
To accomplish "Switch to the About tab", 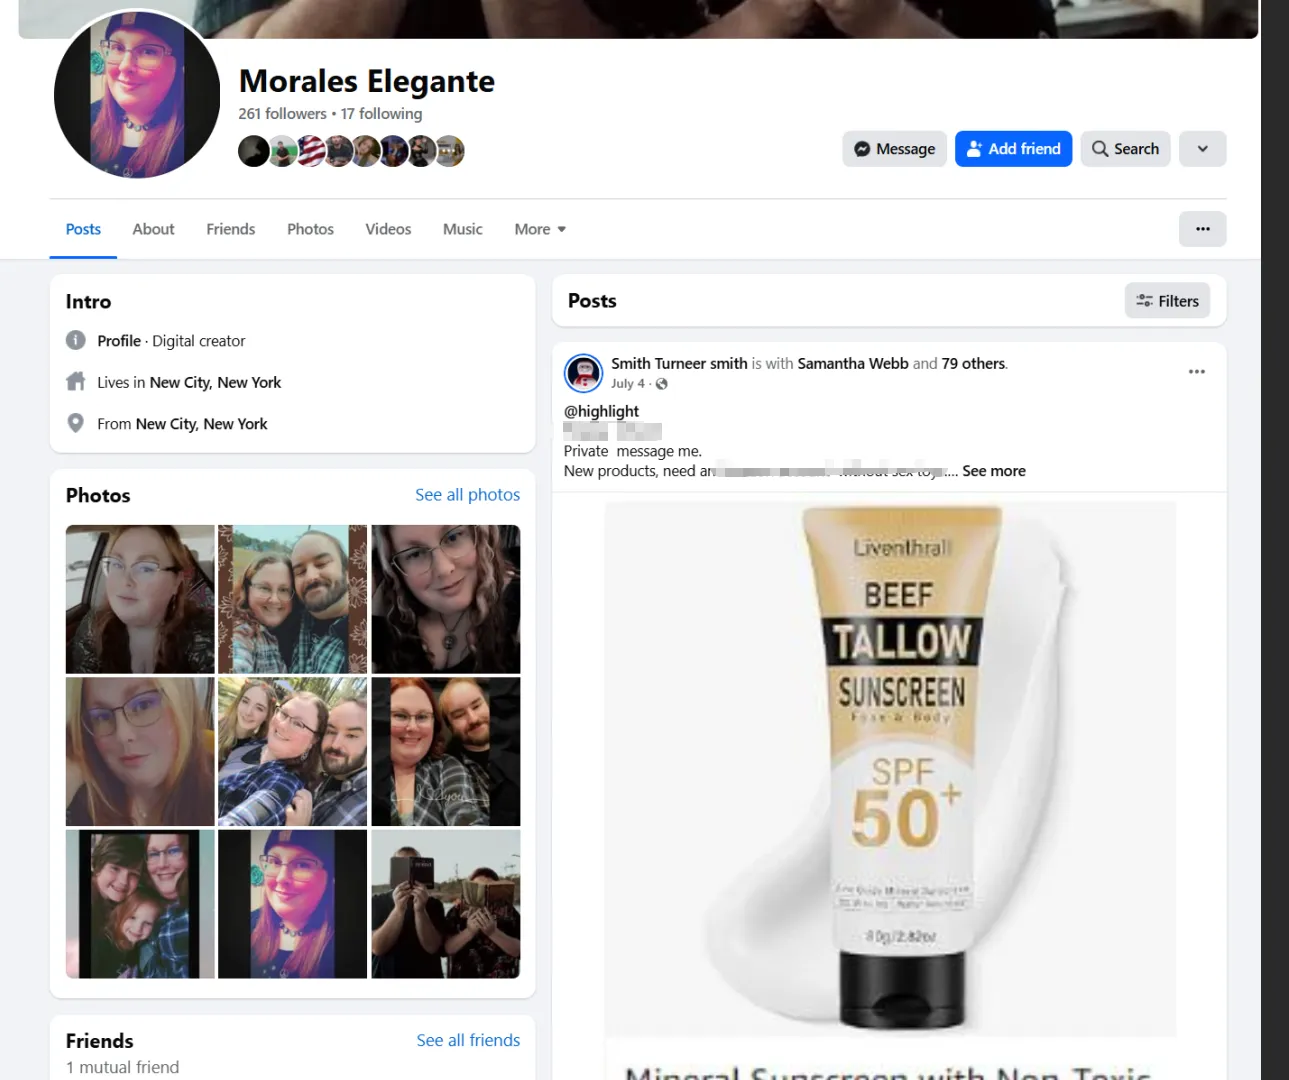I will pyautogui.click(x=153, y=229).
